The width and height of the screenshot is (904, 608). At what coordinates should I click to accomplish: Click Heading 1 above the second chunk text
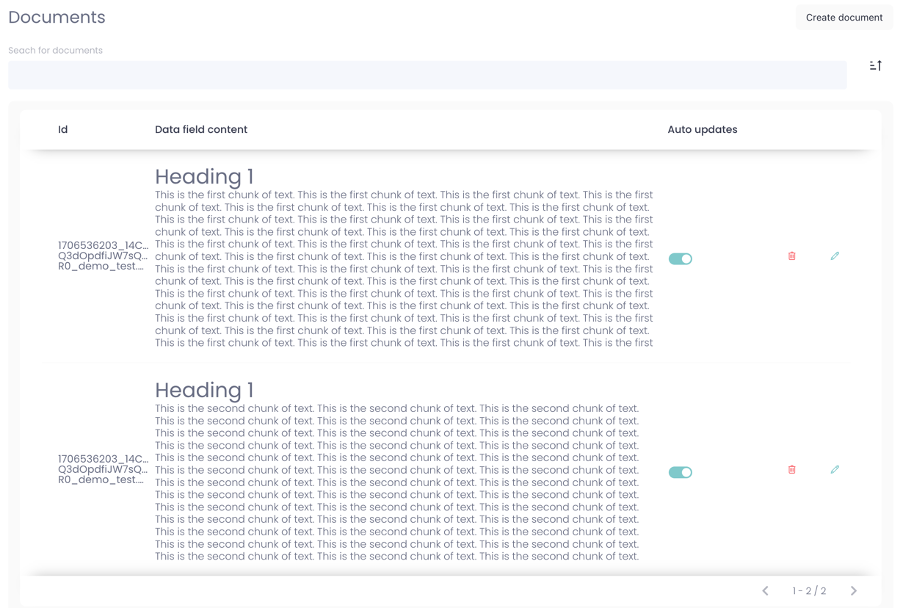point(204,390)
